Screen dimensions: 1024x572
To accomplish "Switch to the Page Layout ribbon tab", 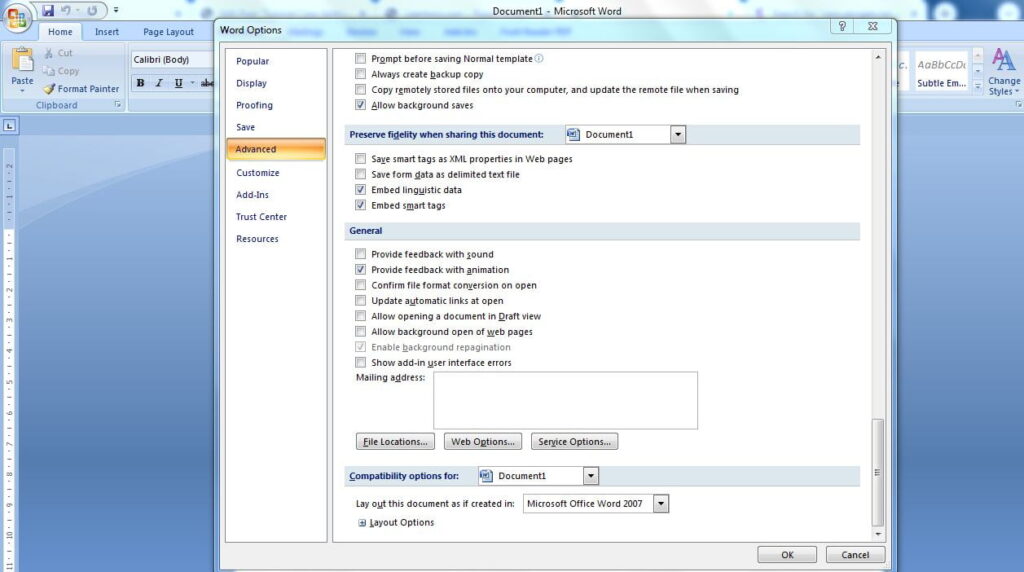I will tap(168, 31).
